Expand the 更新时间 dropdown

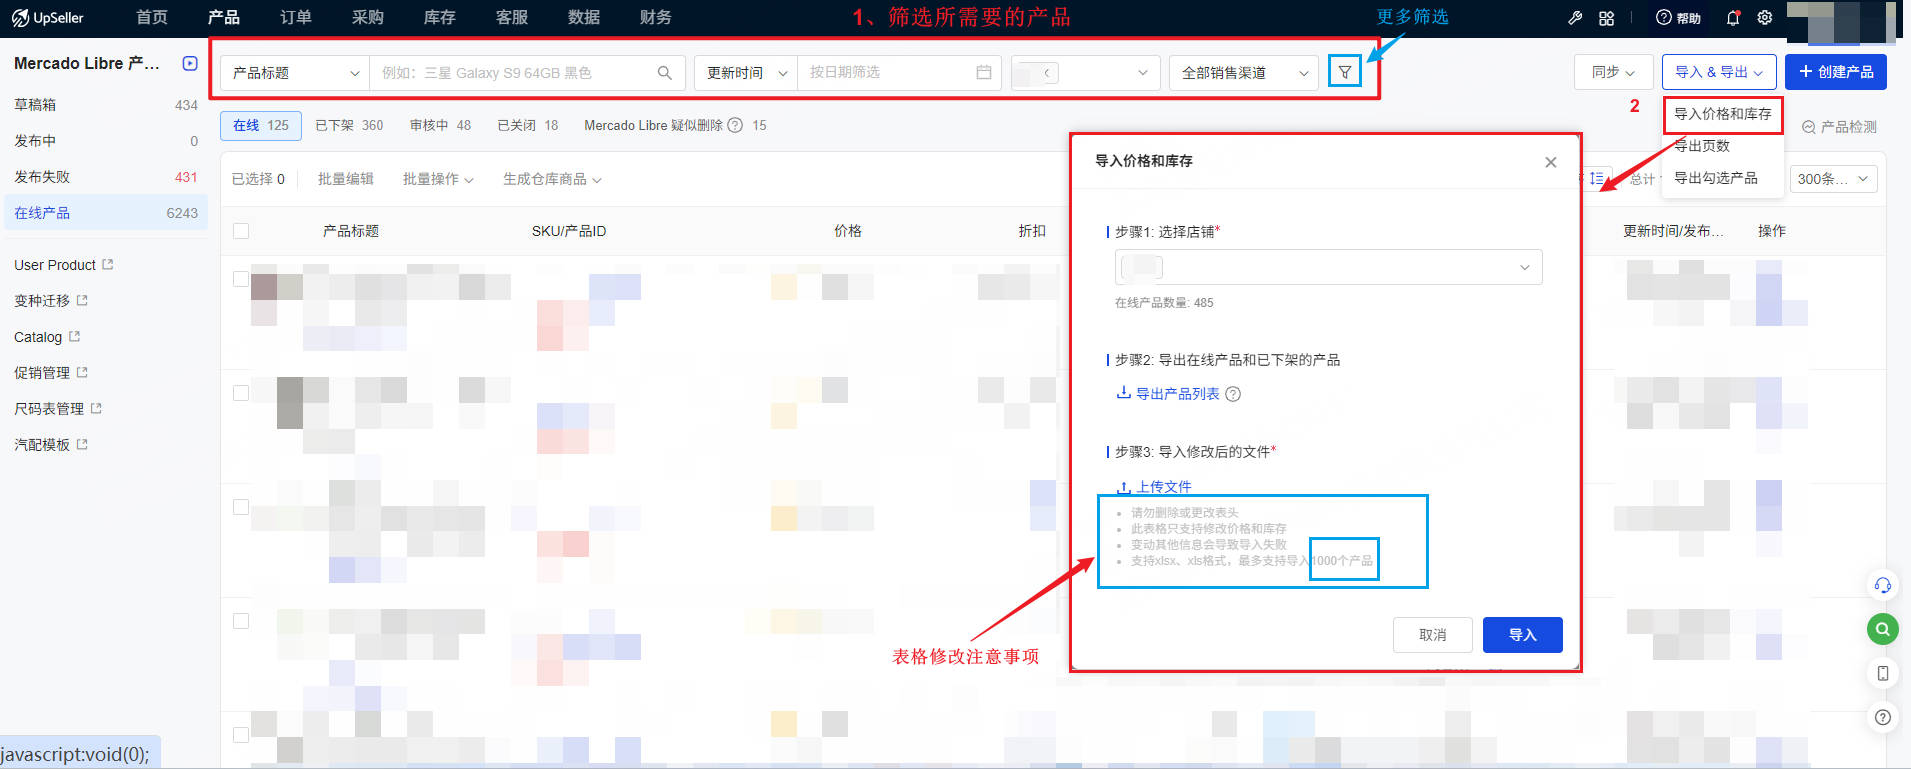[x=746, y=73]
